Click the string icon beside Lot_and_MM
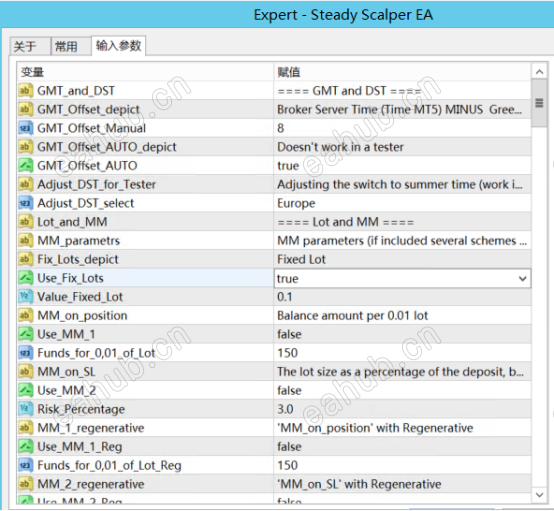This screenshot has width=554, height=511. (25, 222)
